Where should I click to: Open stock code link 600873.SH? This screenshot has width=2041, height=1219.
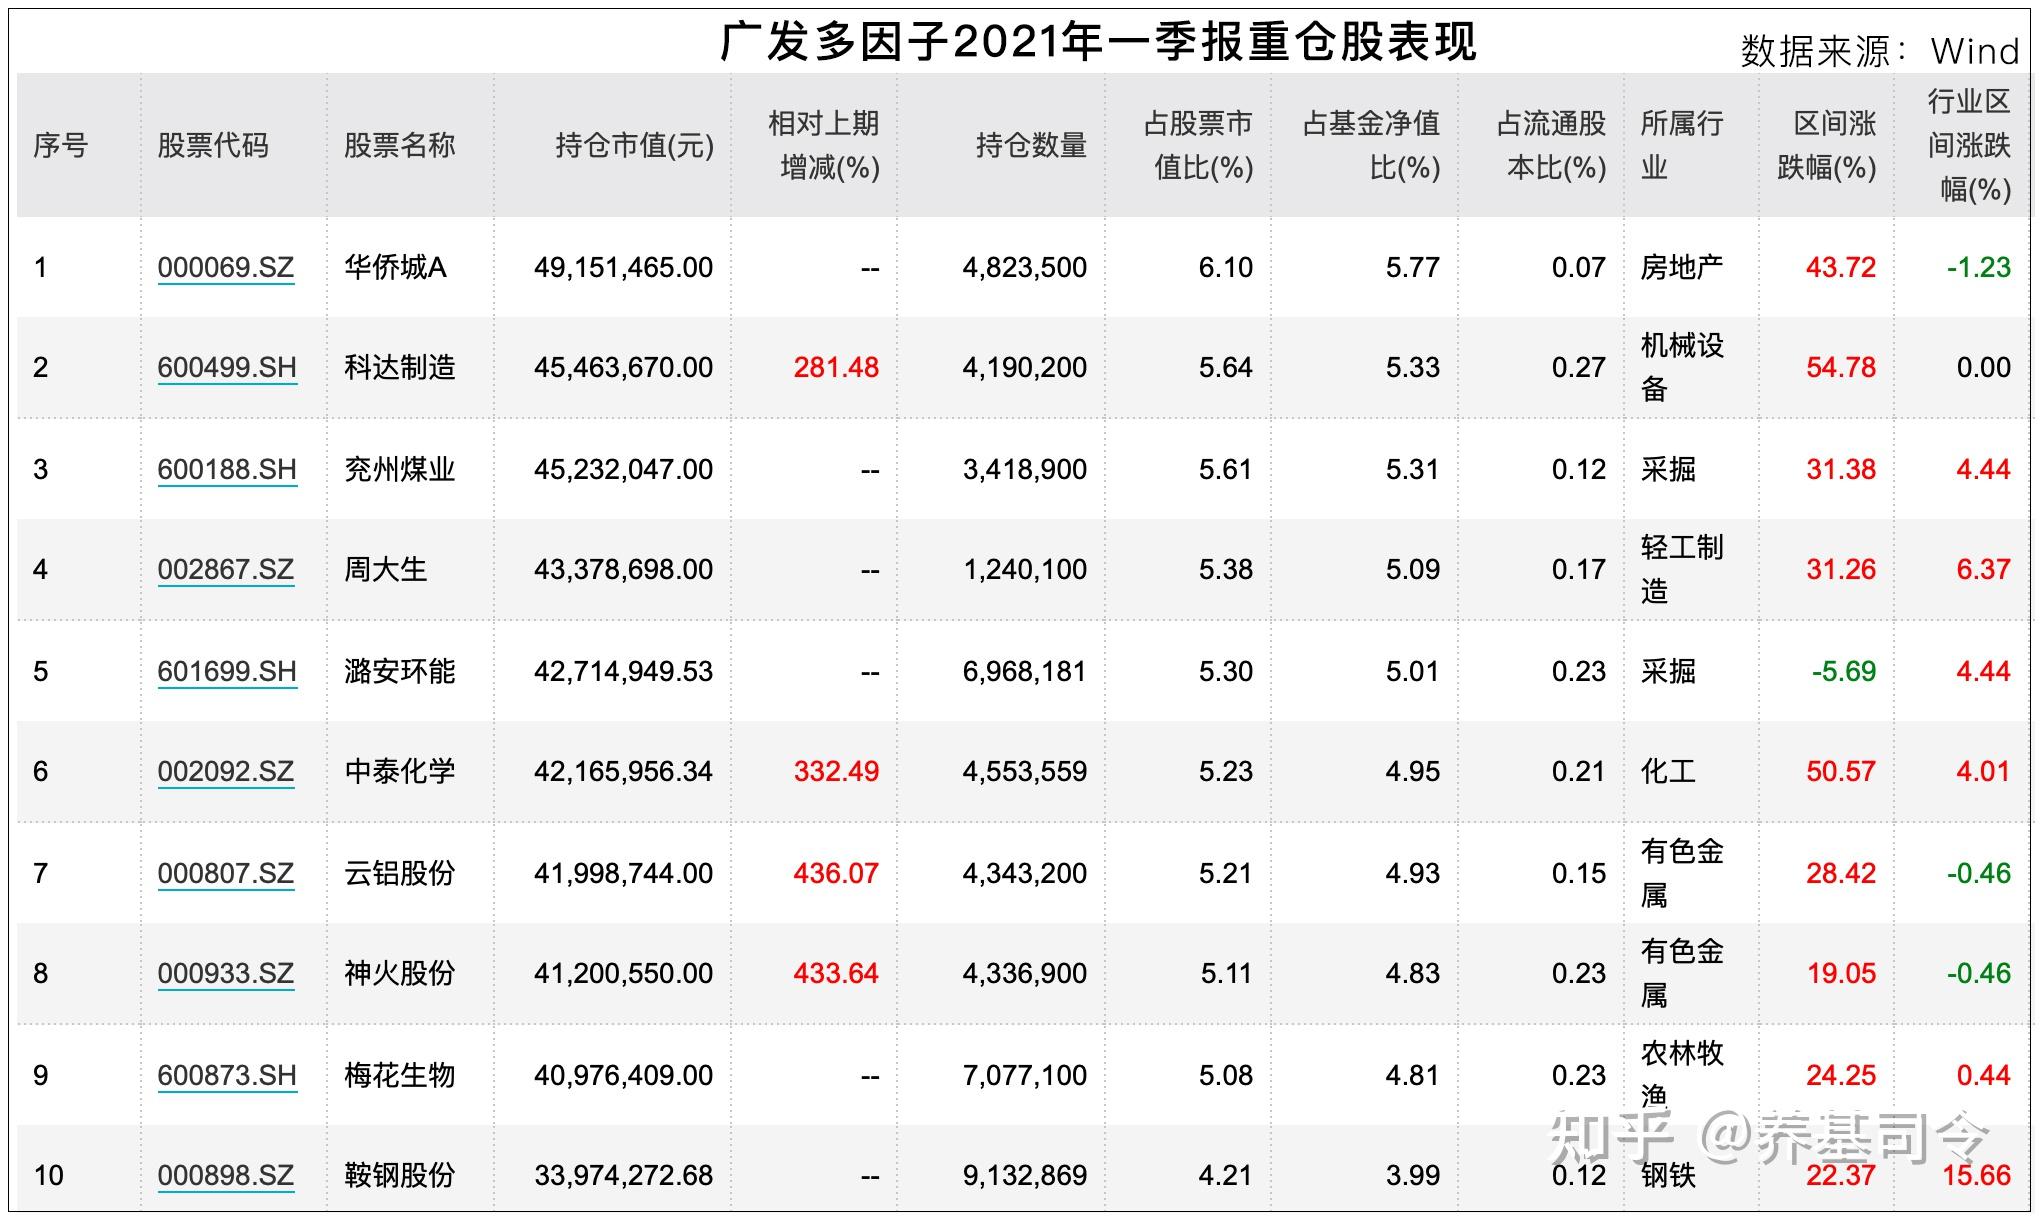(227, 1076)
